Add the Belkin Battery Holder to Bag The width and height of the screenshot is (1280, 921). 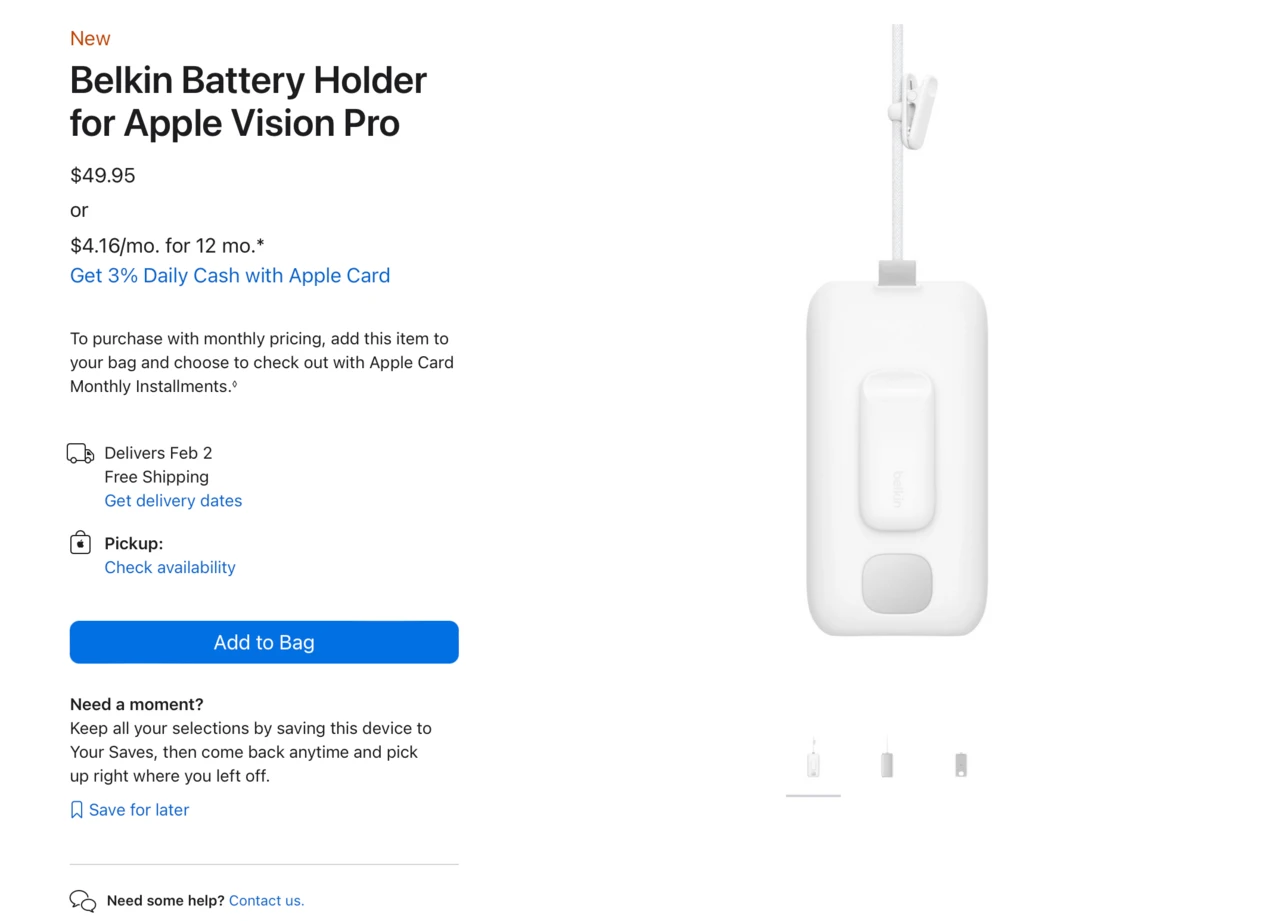point(264,642)
